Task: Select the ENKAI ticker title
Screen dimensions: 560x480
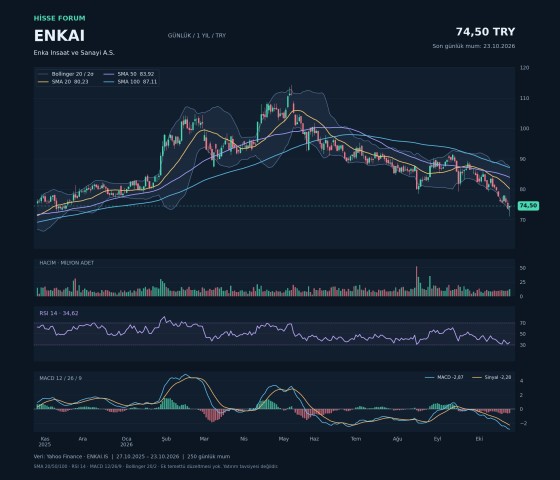Action: pos(59,36)
